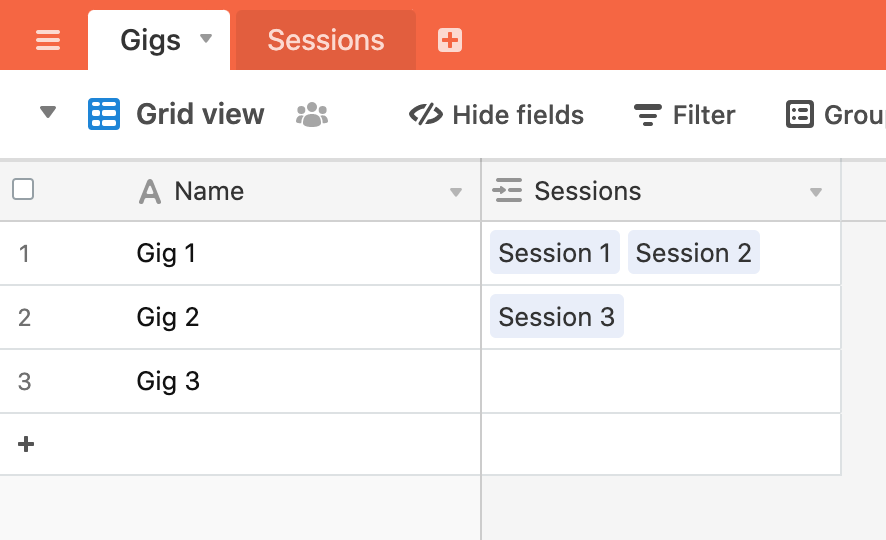Screen dimensions: 886x540
Task: Expand the Gigs tab dropdown arrow
Action: tap(206, 38)
